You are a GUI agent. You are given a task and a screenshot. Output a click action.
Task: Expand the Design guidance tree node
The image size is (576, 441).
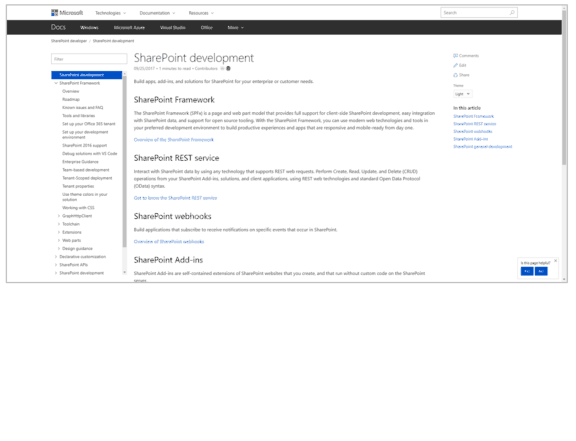(59, 248)
